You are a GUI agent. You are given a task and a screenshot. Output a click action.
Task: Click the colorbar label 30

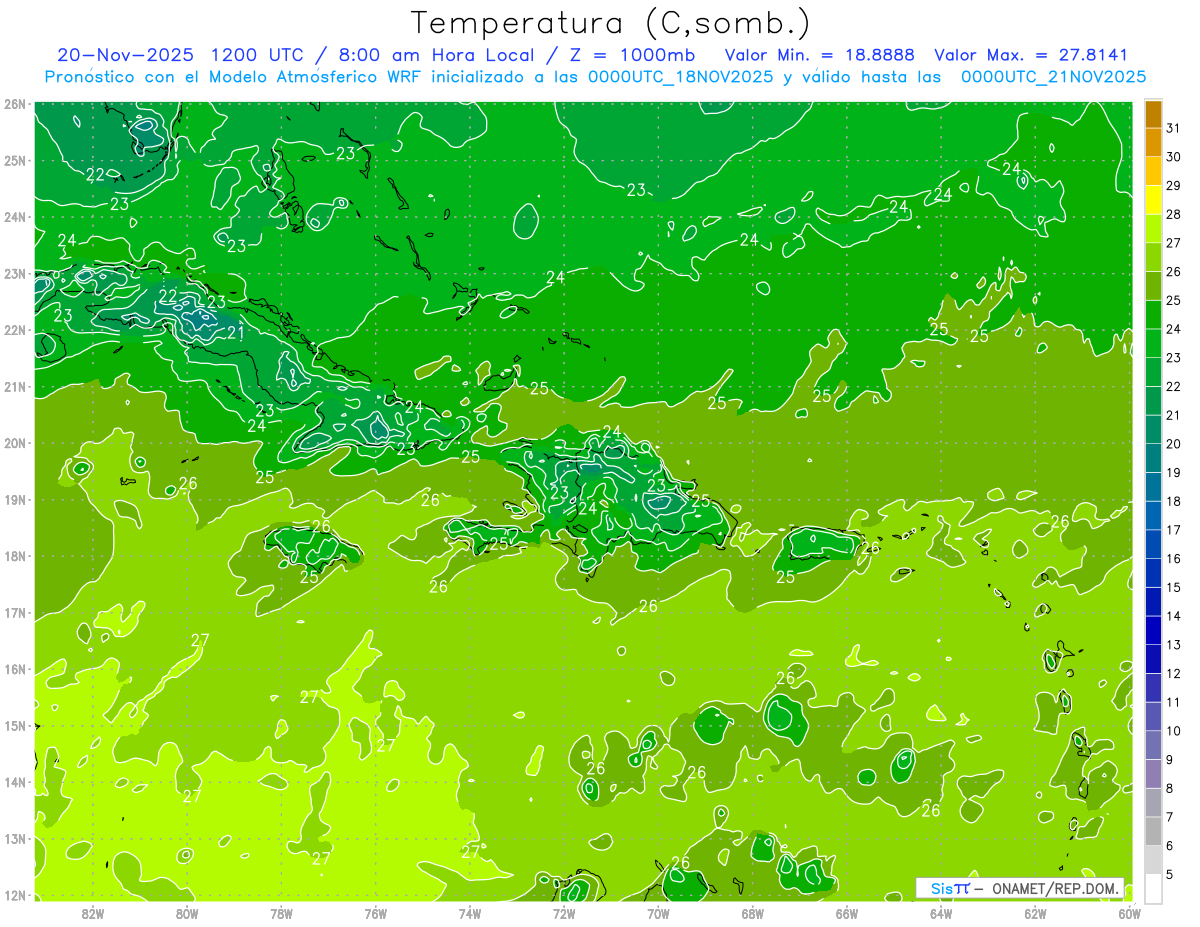point(1174,157)
